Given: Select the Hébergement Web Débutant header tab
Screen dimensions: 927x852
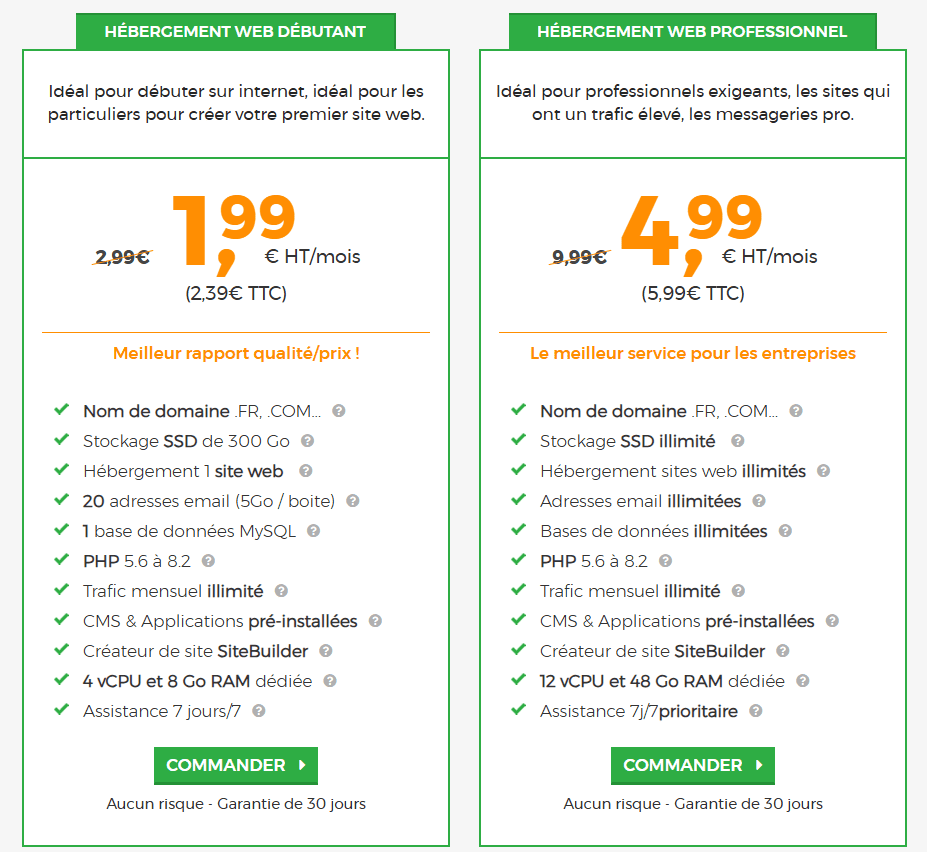Looking at the screenshot, I should tap(235, 31).
